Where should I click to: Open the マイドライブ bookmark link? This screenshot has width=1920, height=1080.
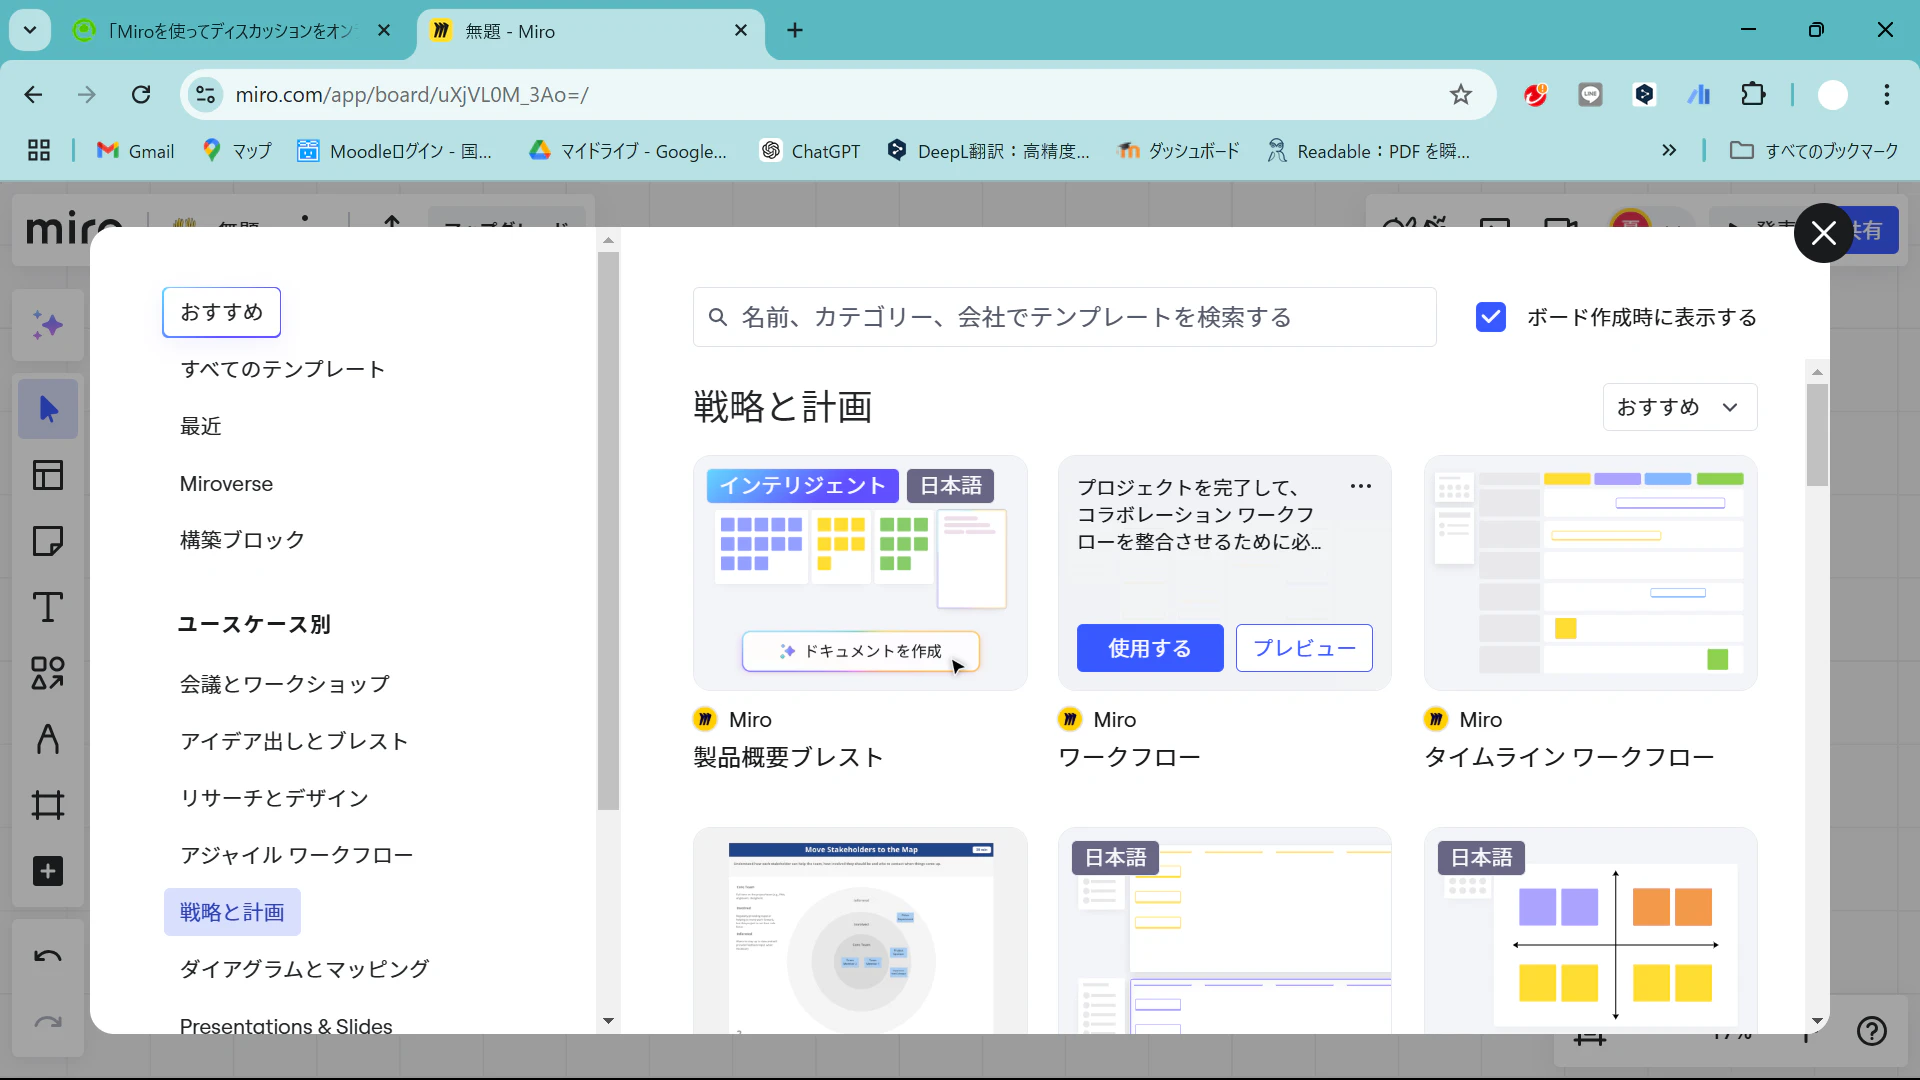point(628,151)
